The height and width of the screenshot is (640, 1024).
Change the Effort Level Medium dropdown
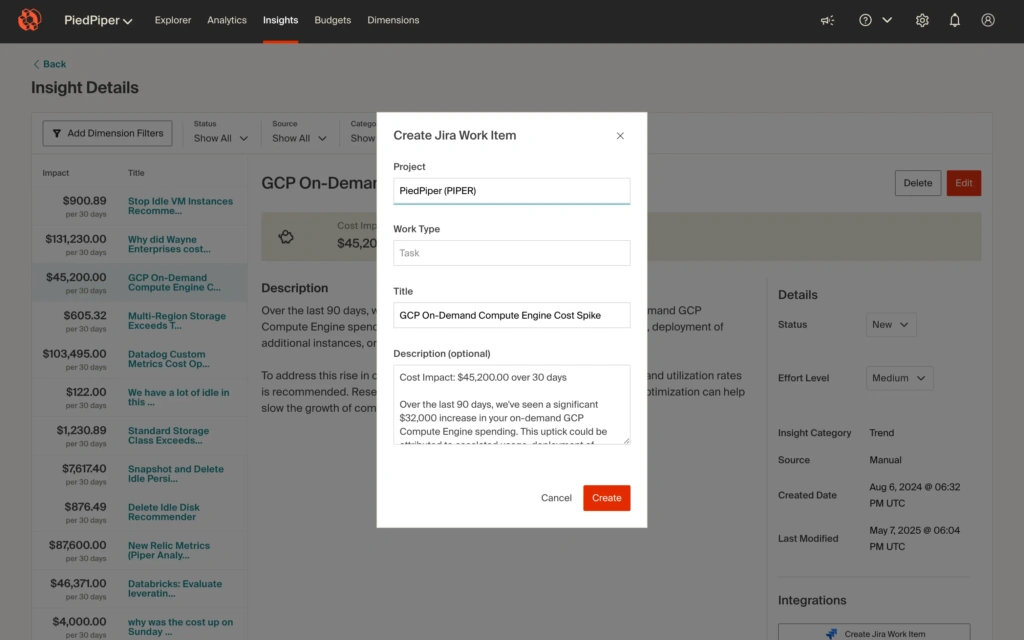[899, 378]
